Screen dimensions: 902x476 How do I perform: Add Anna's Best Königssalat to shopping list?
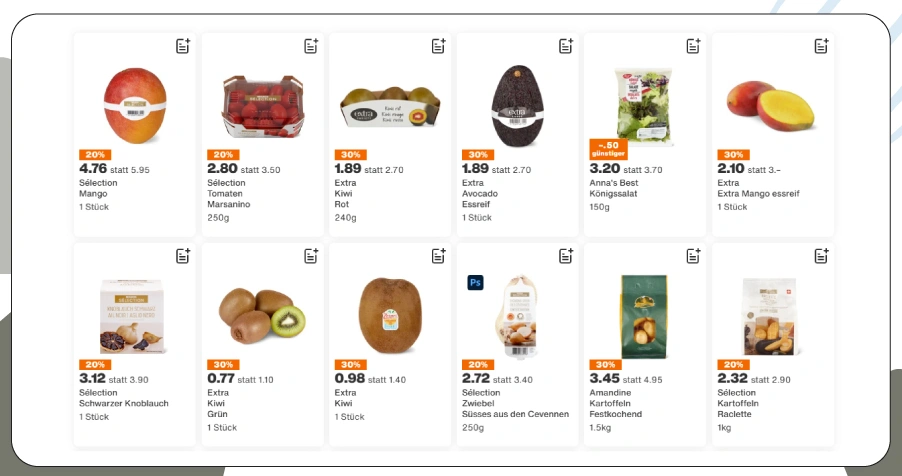coord(693,46)
